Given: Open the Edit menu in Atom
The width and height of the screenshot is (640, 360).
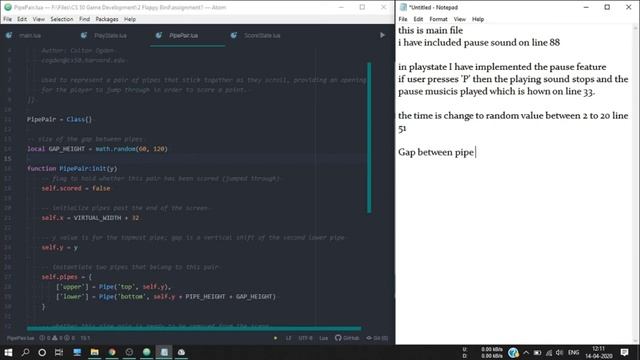Looking at the screenshot, I should click(x=22, y=19).
